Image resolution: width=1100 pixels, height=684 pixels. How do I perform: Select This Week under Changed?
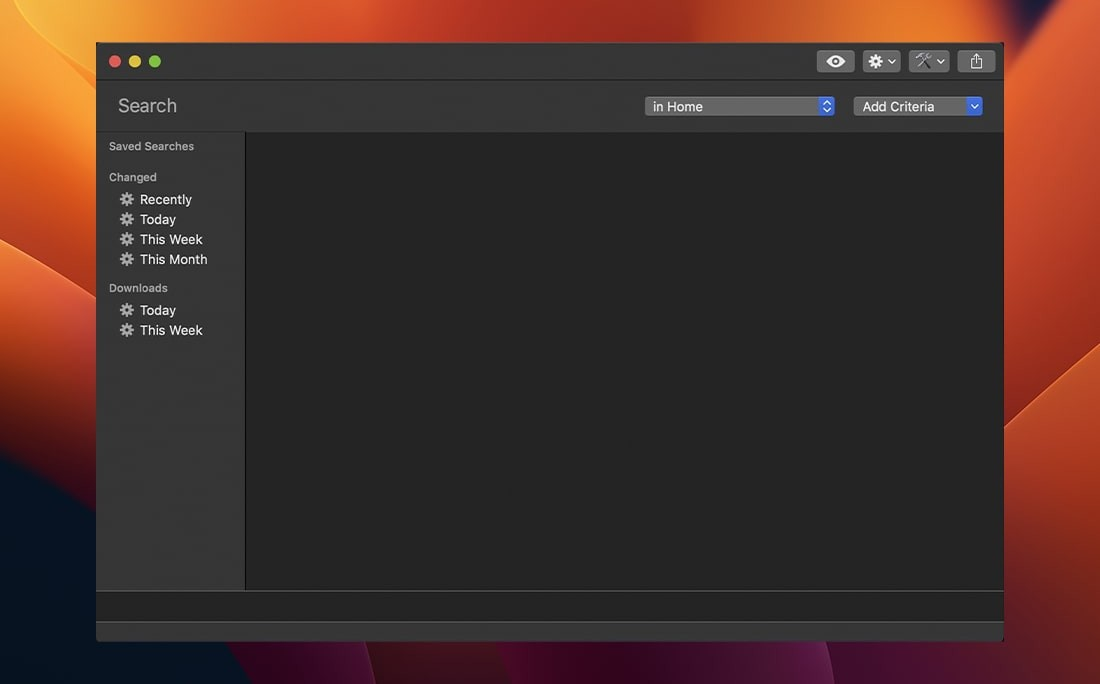[171, 239]
